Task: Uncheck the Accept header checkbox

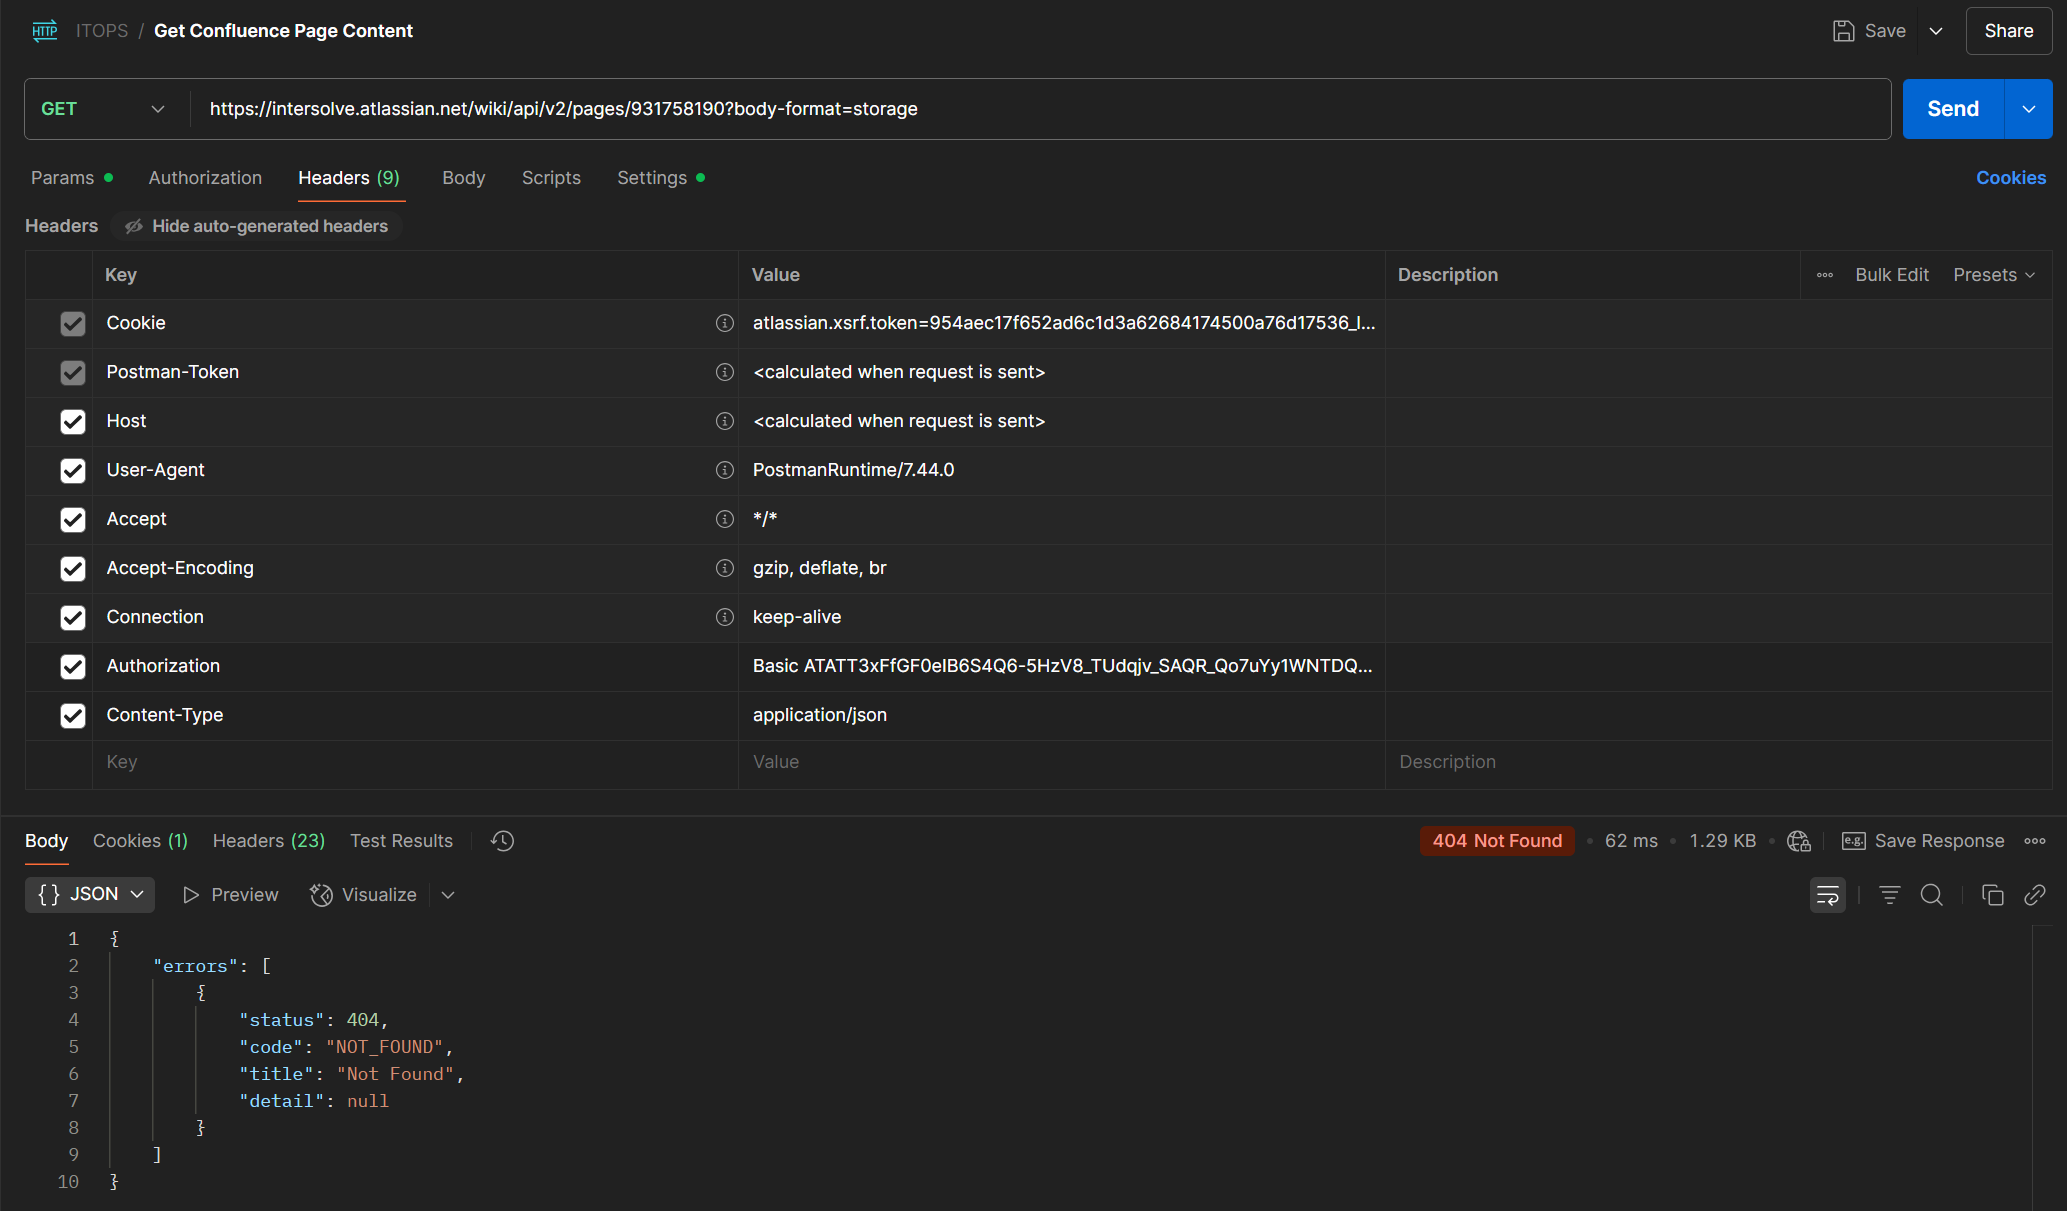Action: pyautogui.click(x=73, y=519)
